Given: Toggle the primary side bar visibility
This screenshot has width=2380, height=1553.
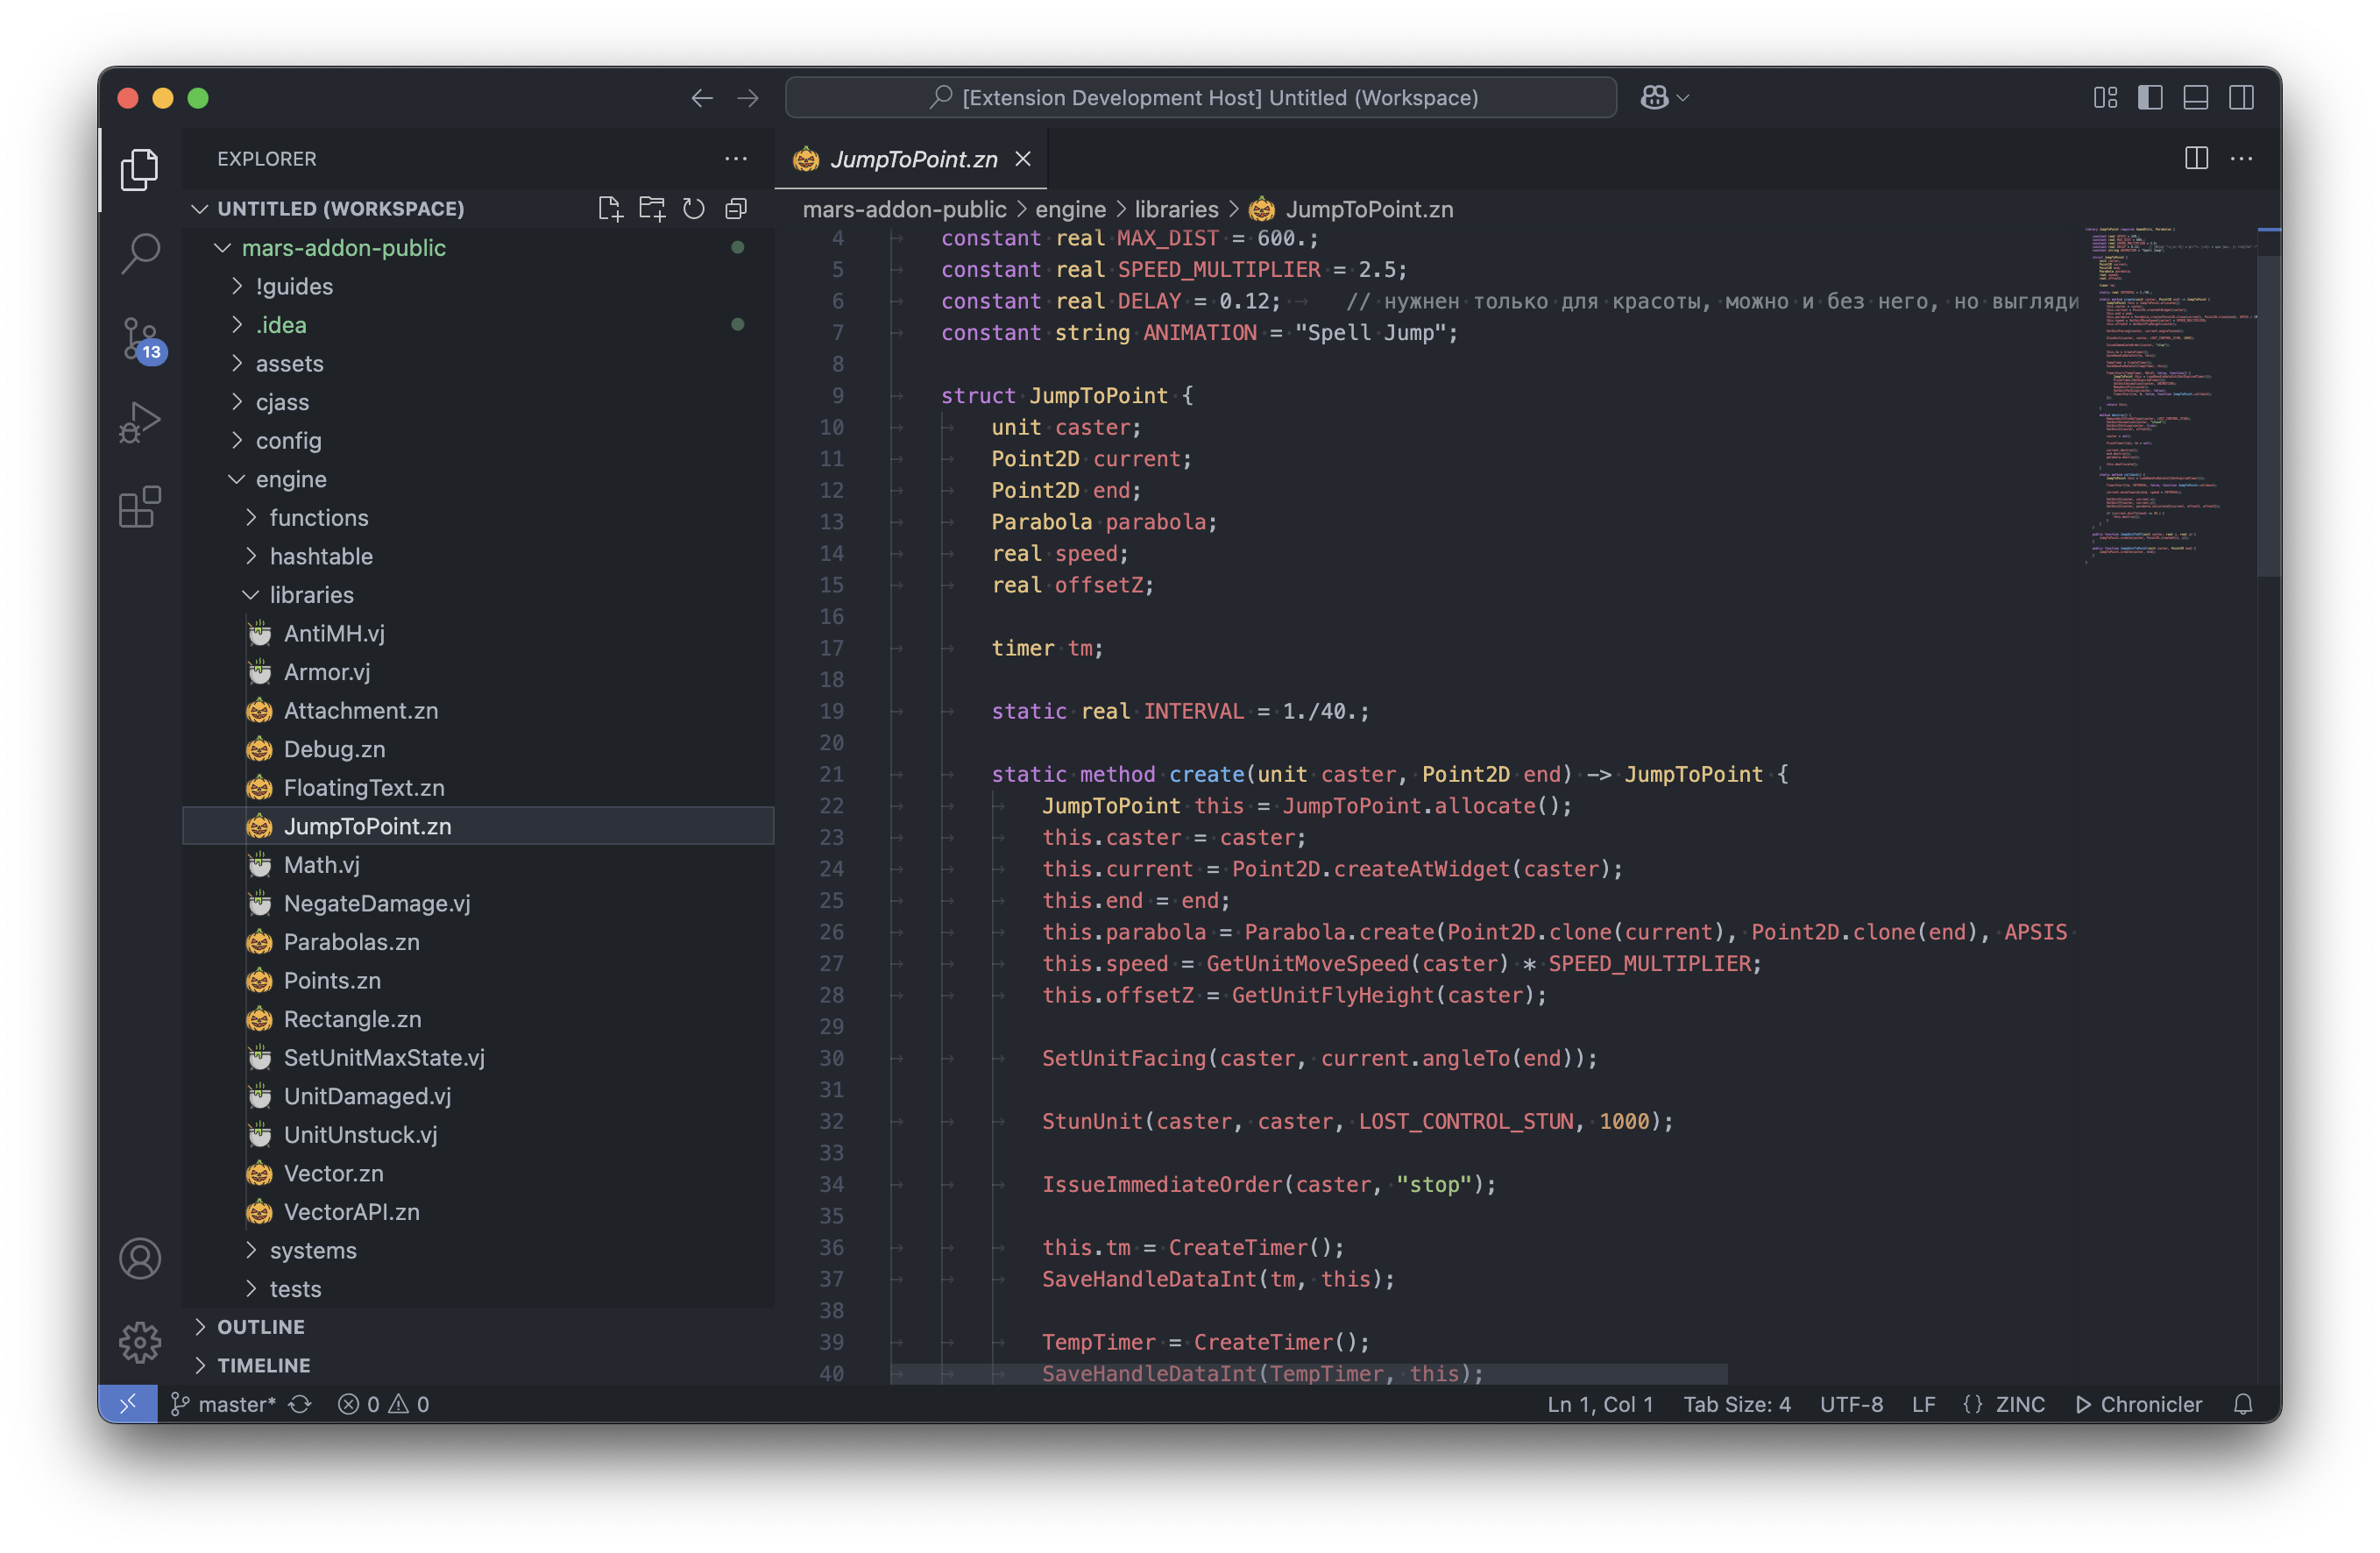Looking at the screenshot, I should [2150, 98].
